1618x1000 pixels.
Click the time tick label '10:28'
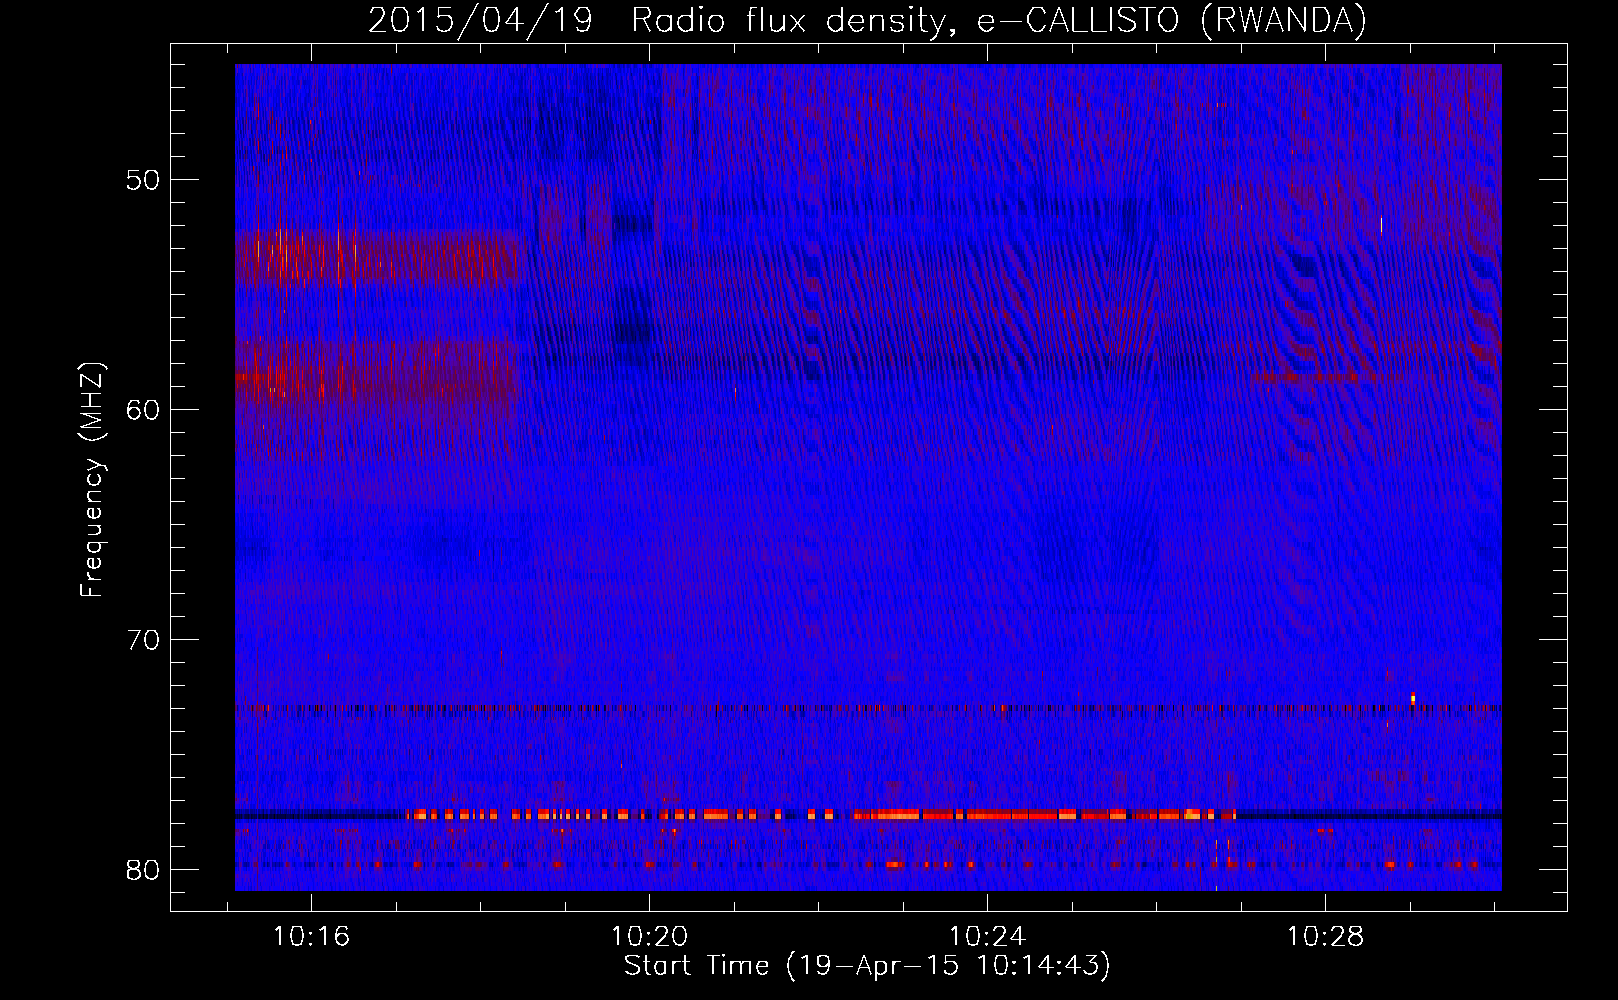tap(1325, 937)
